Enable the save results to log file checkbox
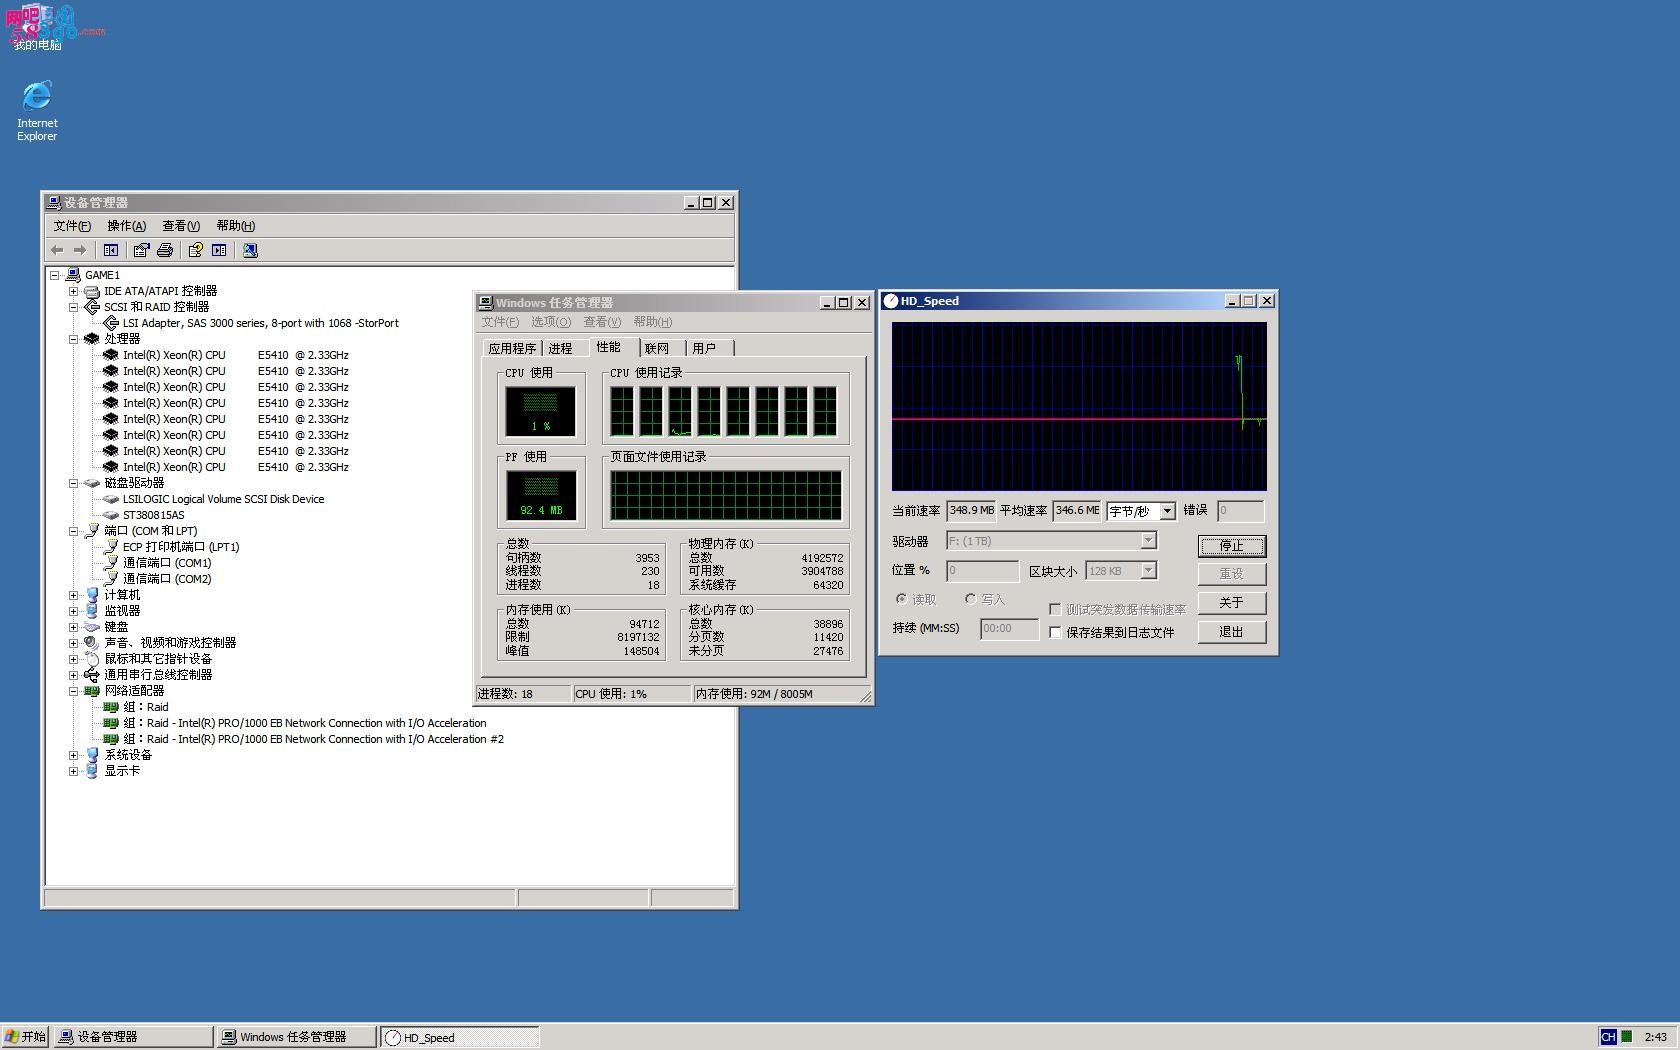This screenshot has width=1680, height=1050. 1055,632
